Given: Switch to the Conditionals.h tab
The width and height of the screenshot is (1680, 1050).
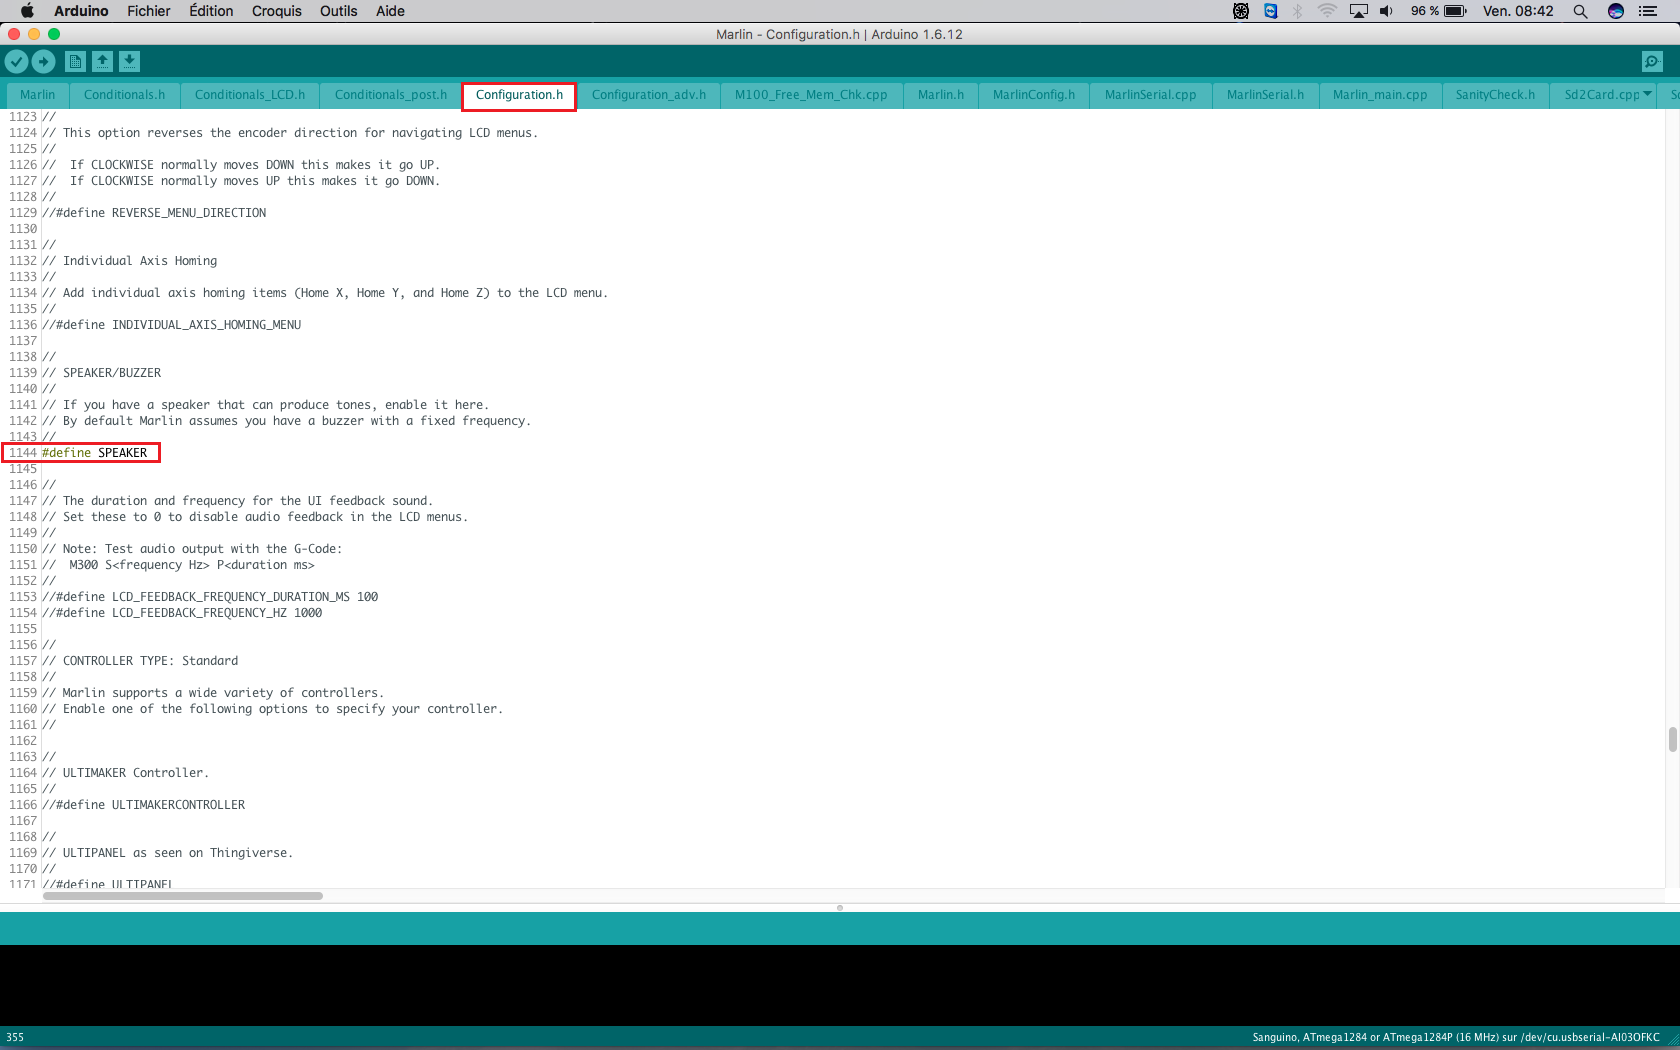Looking at the screenshot, I should tap(124, 95).
